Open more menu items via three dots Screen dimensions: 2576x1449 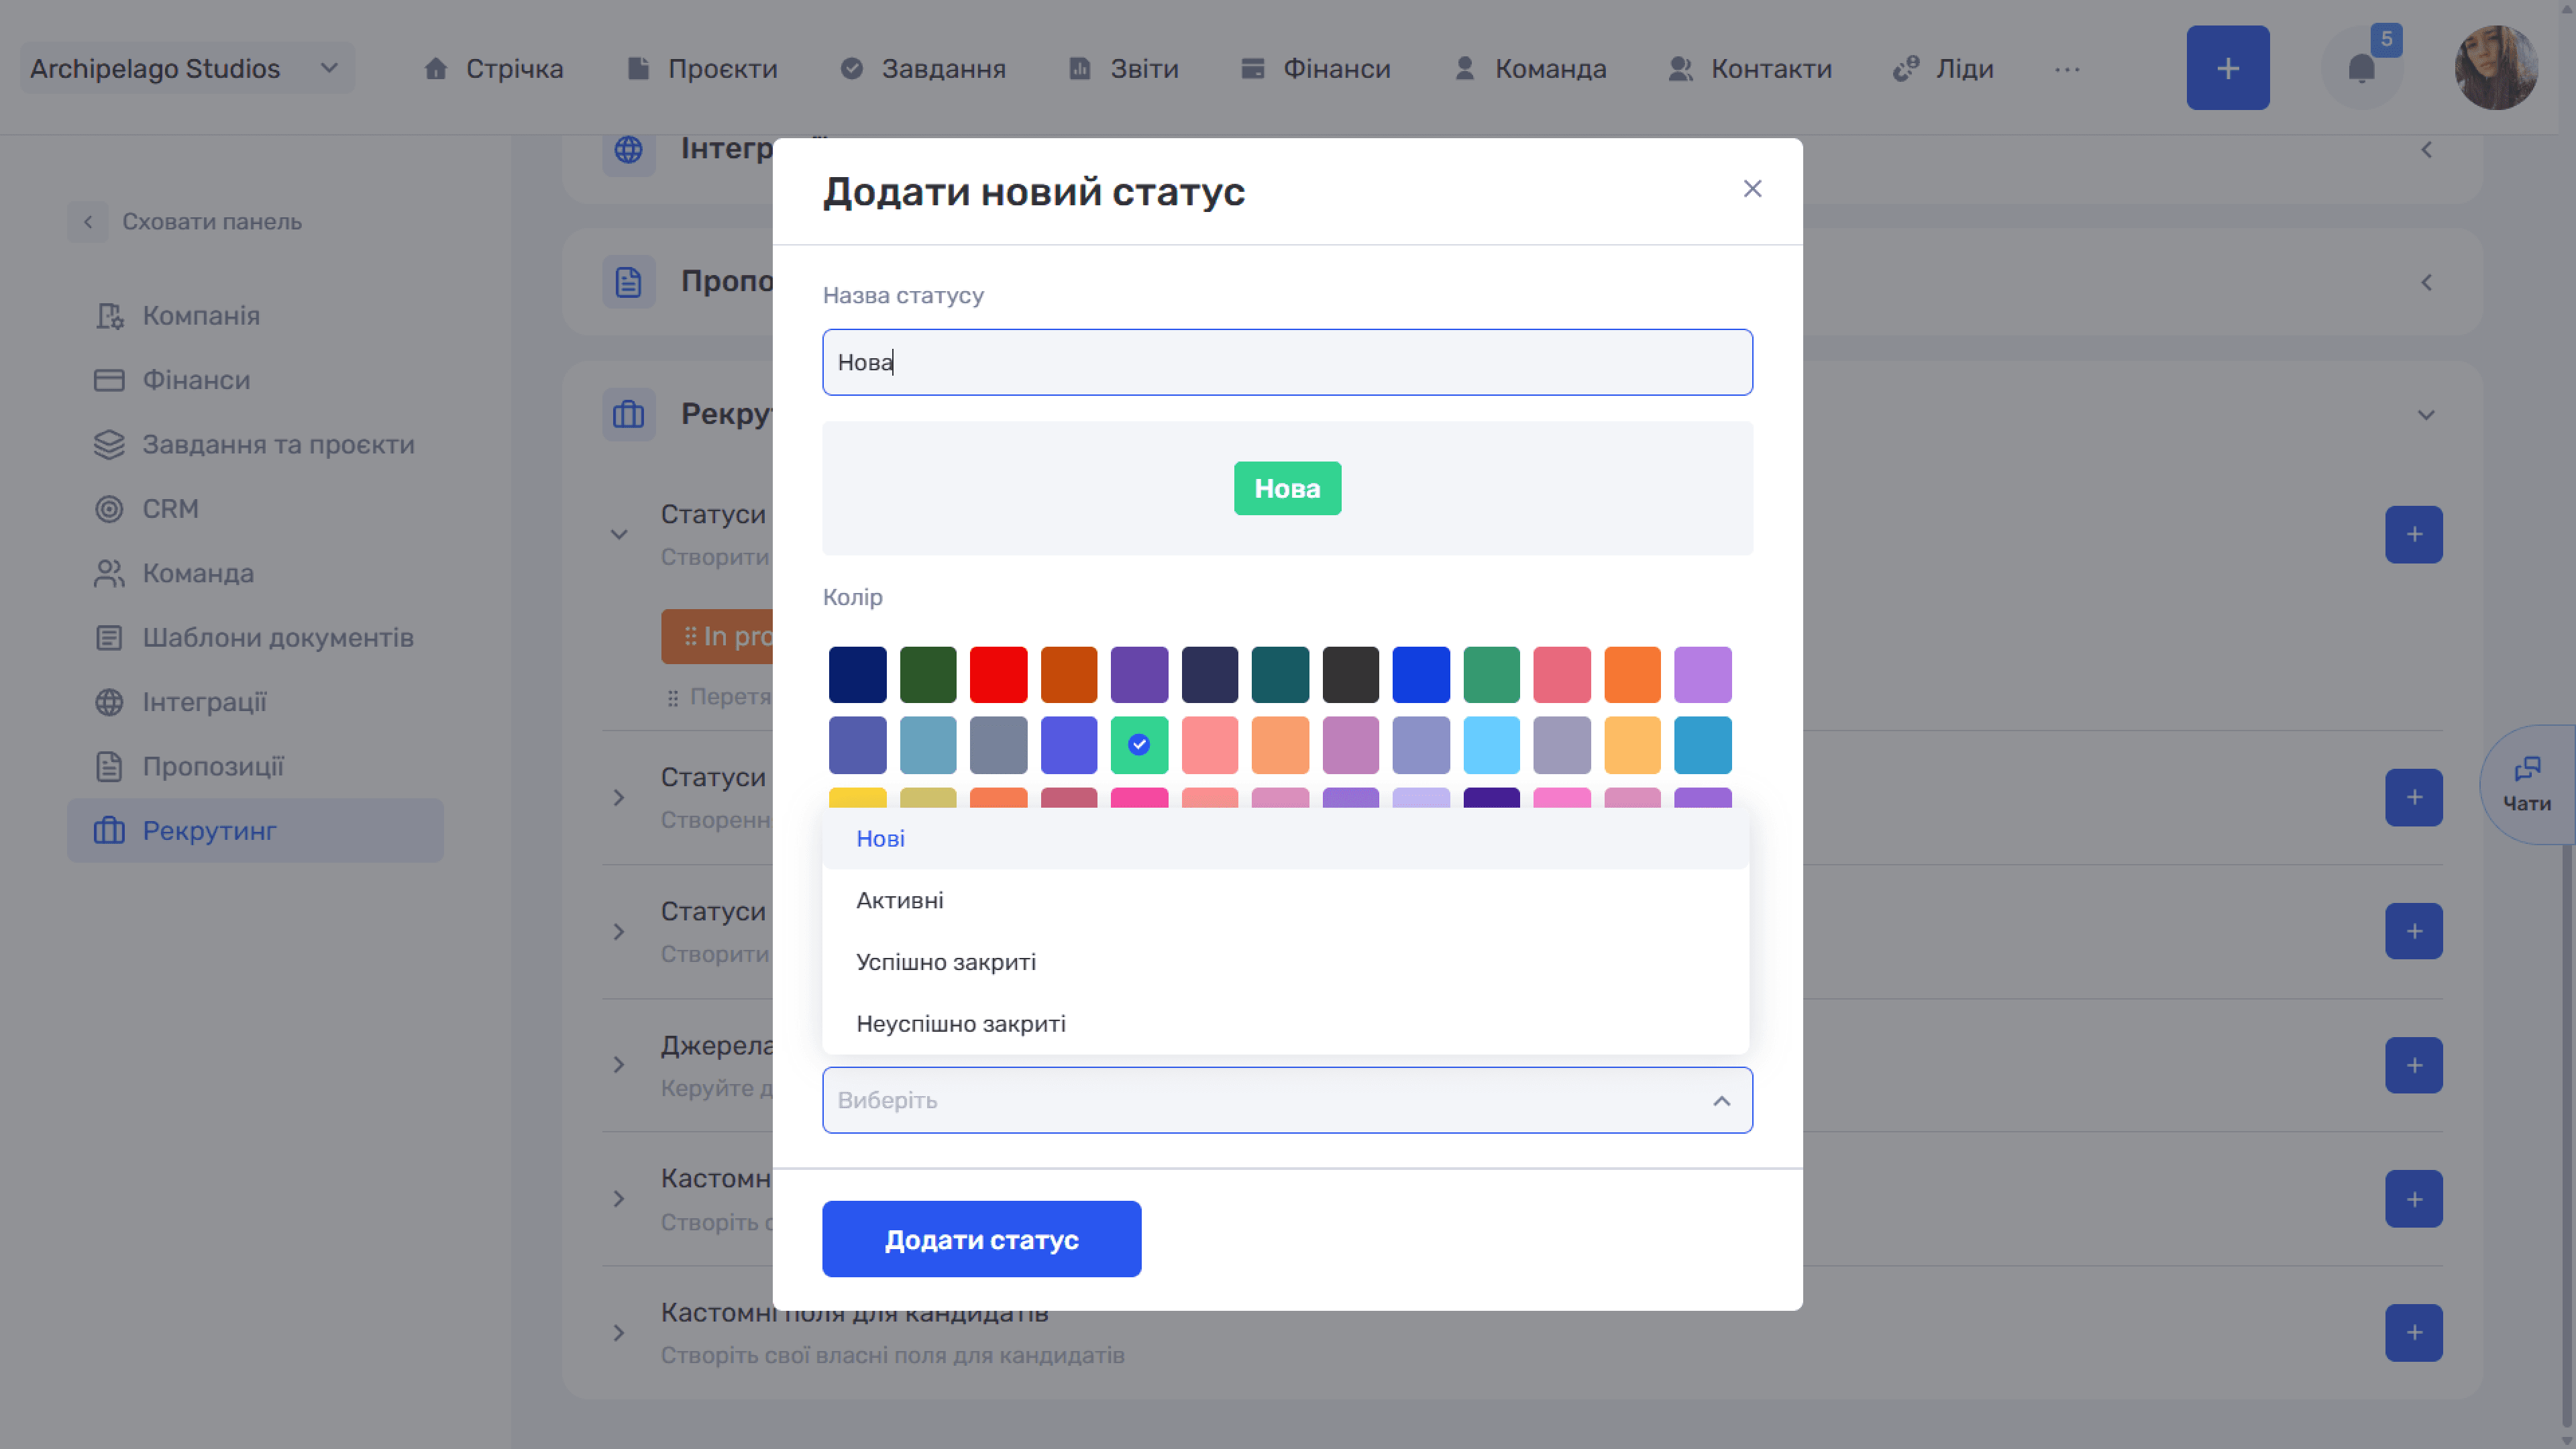(2067, 69)
